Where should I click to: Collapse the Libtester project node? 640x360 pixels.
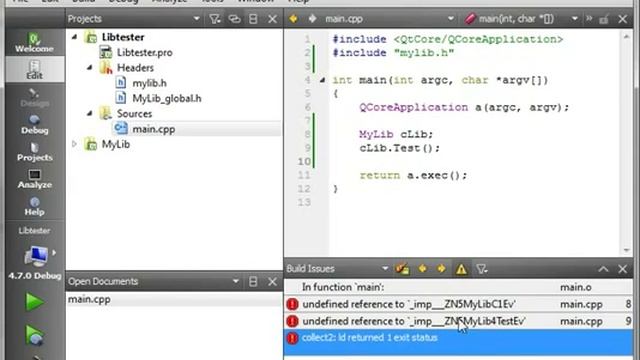pyautogui.click(x=75, y=37)
